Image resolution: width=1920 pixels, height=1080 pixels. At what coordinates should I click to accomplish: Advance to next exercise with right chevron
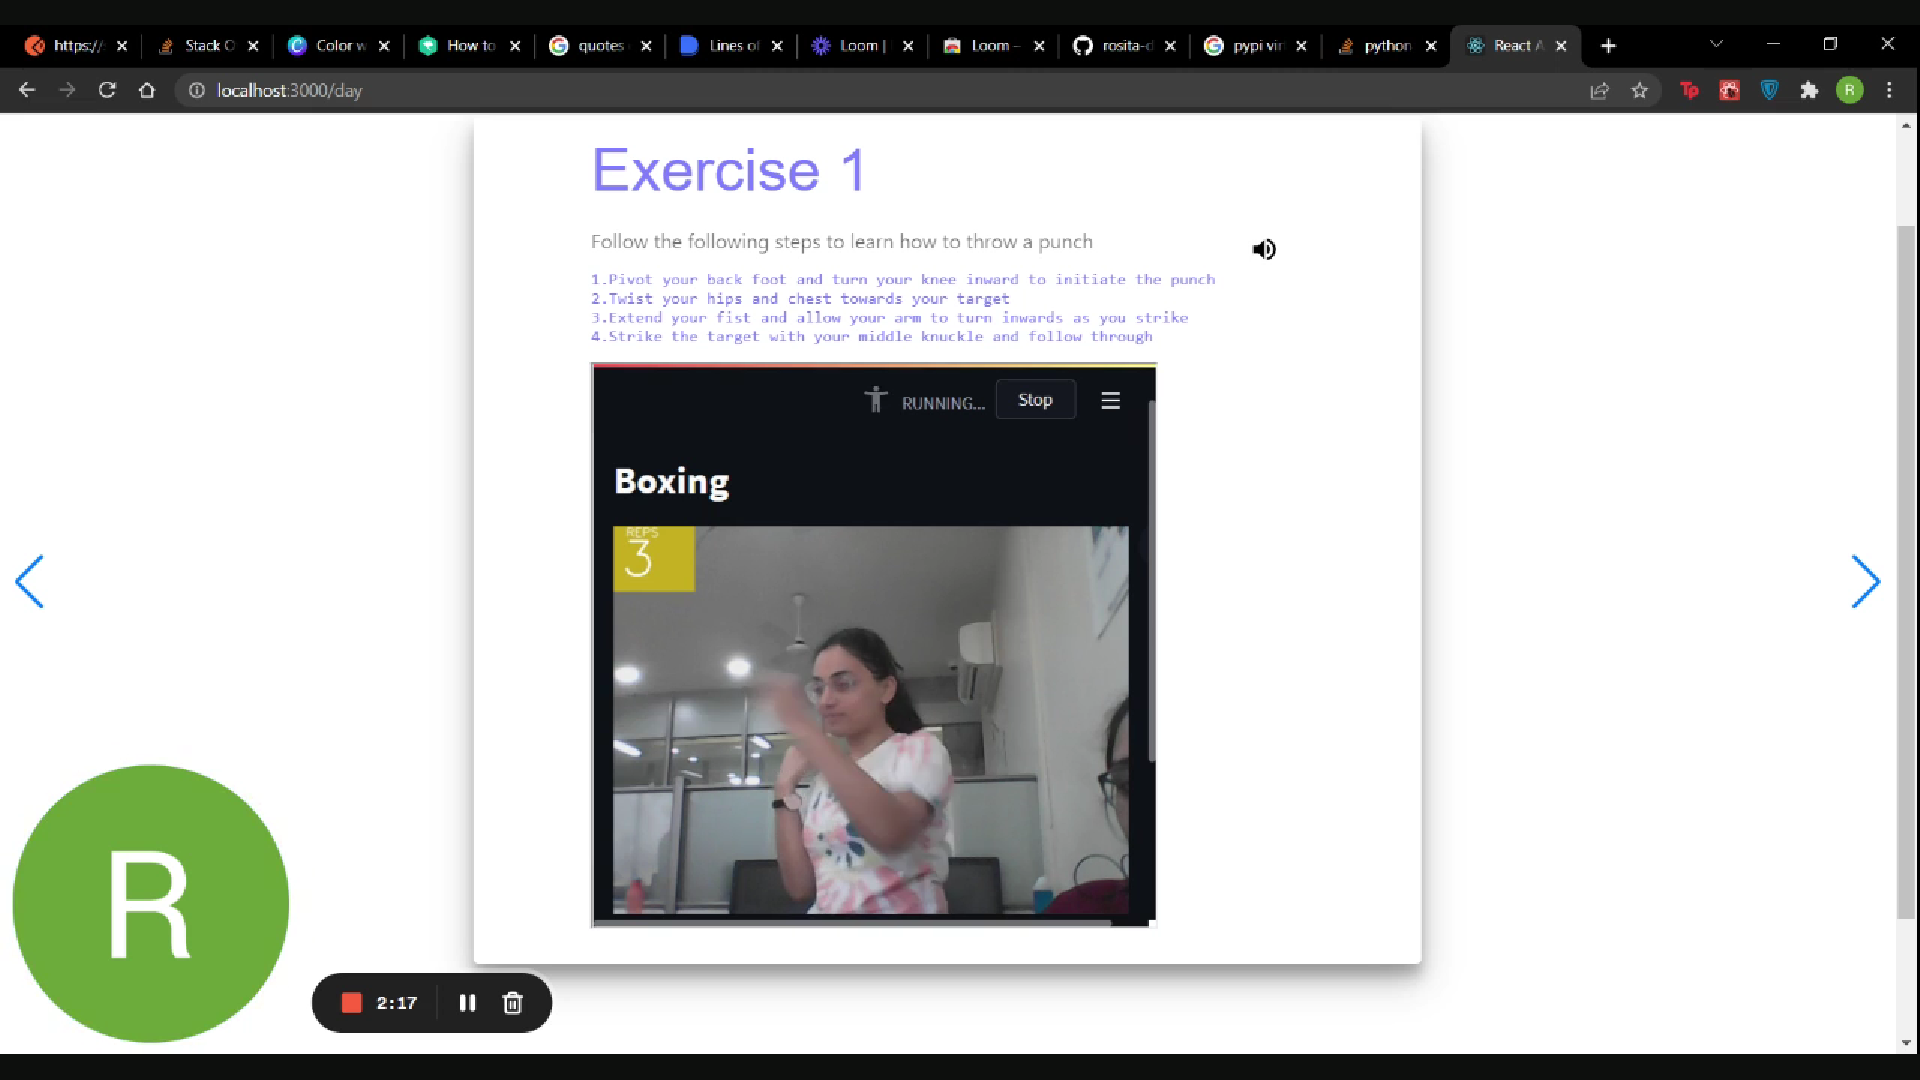coord(1866,581)
